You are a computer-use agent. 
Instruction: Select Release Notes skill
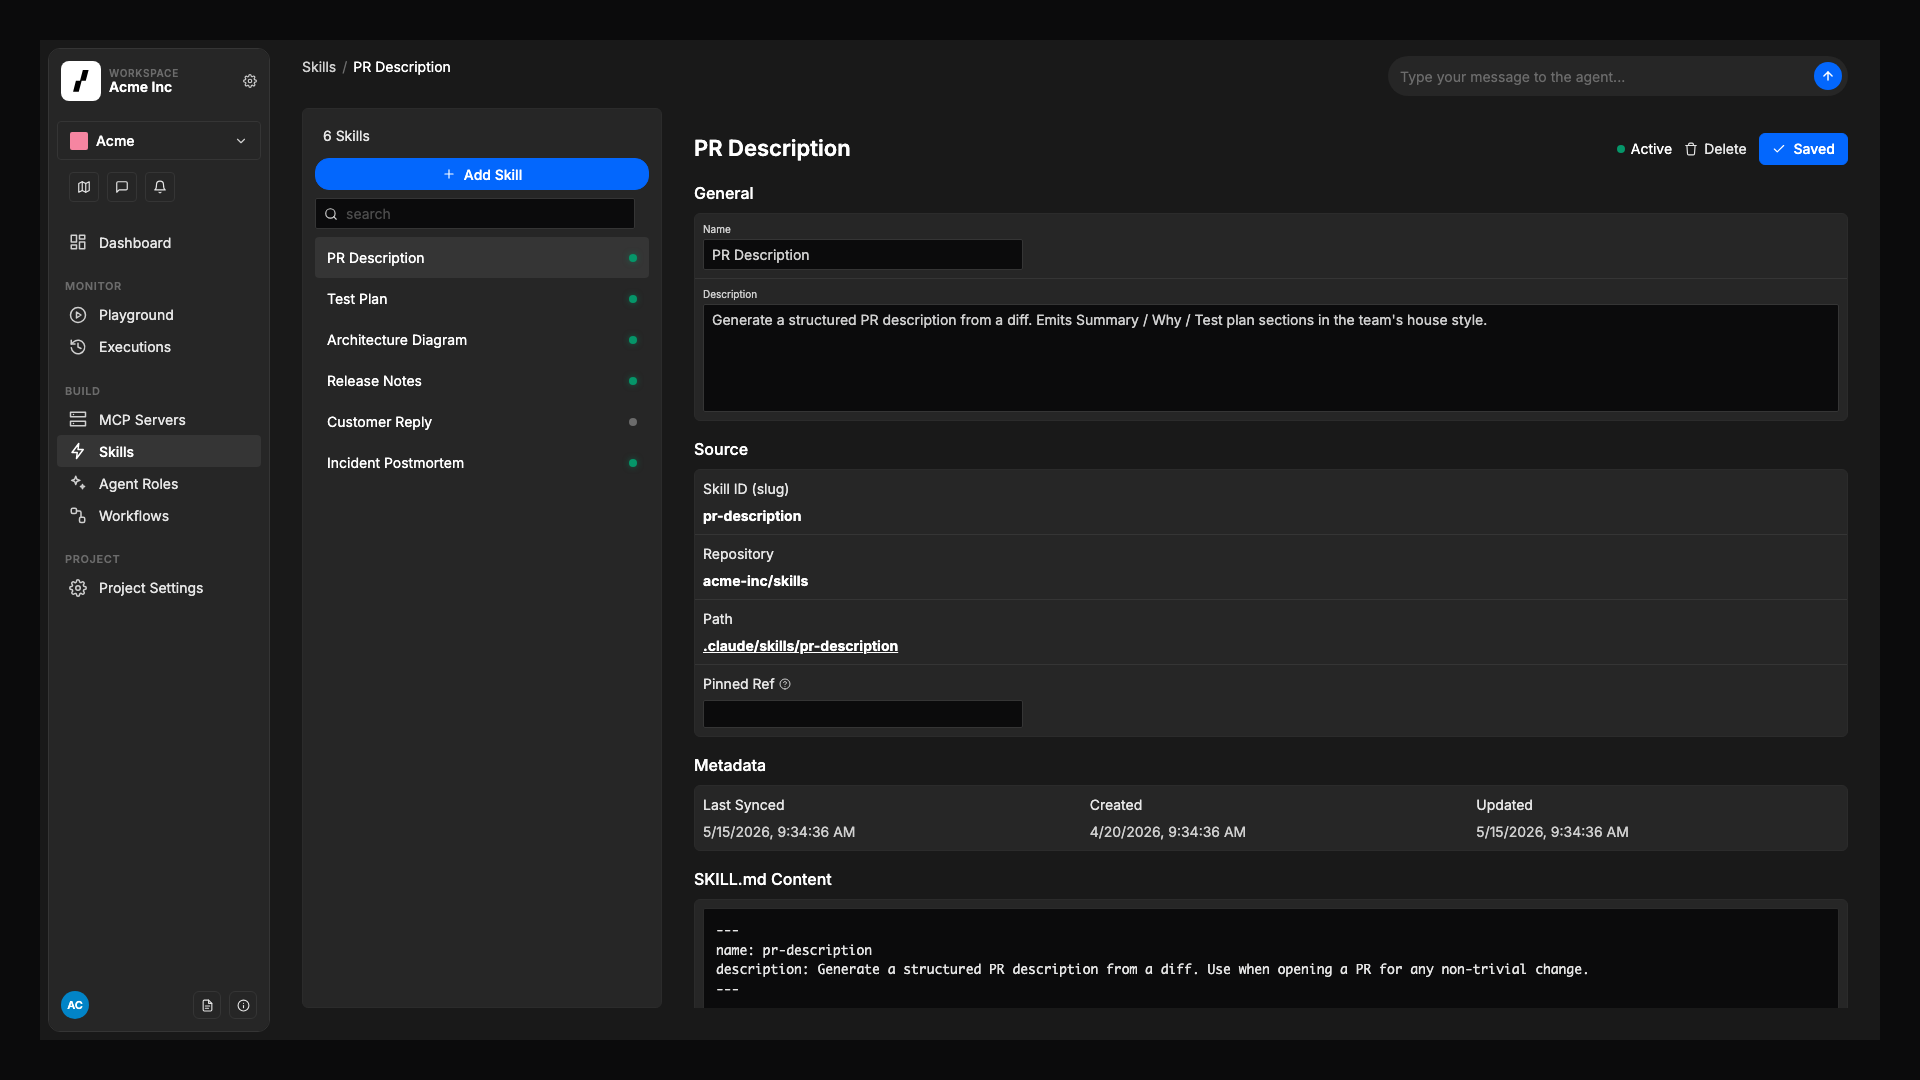(482, 381)
